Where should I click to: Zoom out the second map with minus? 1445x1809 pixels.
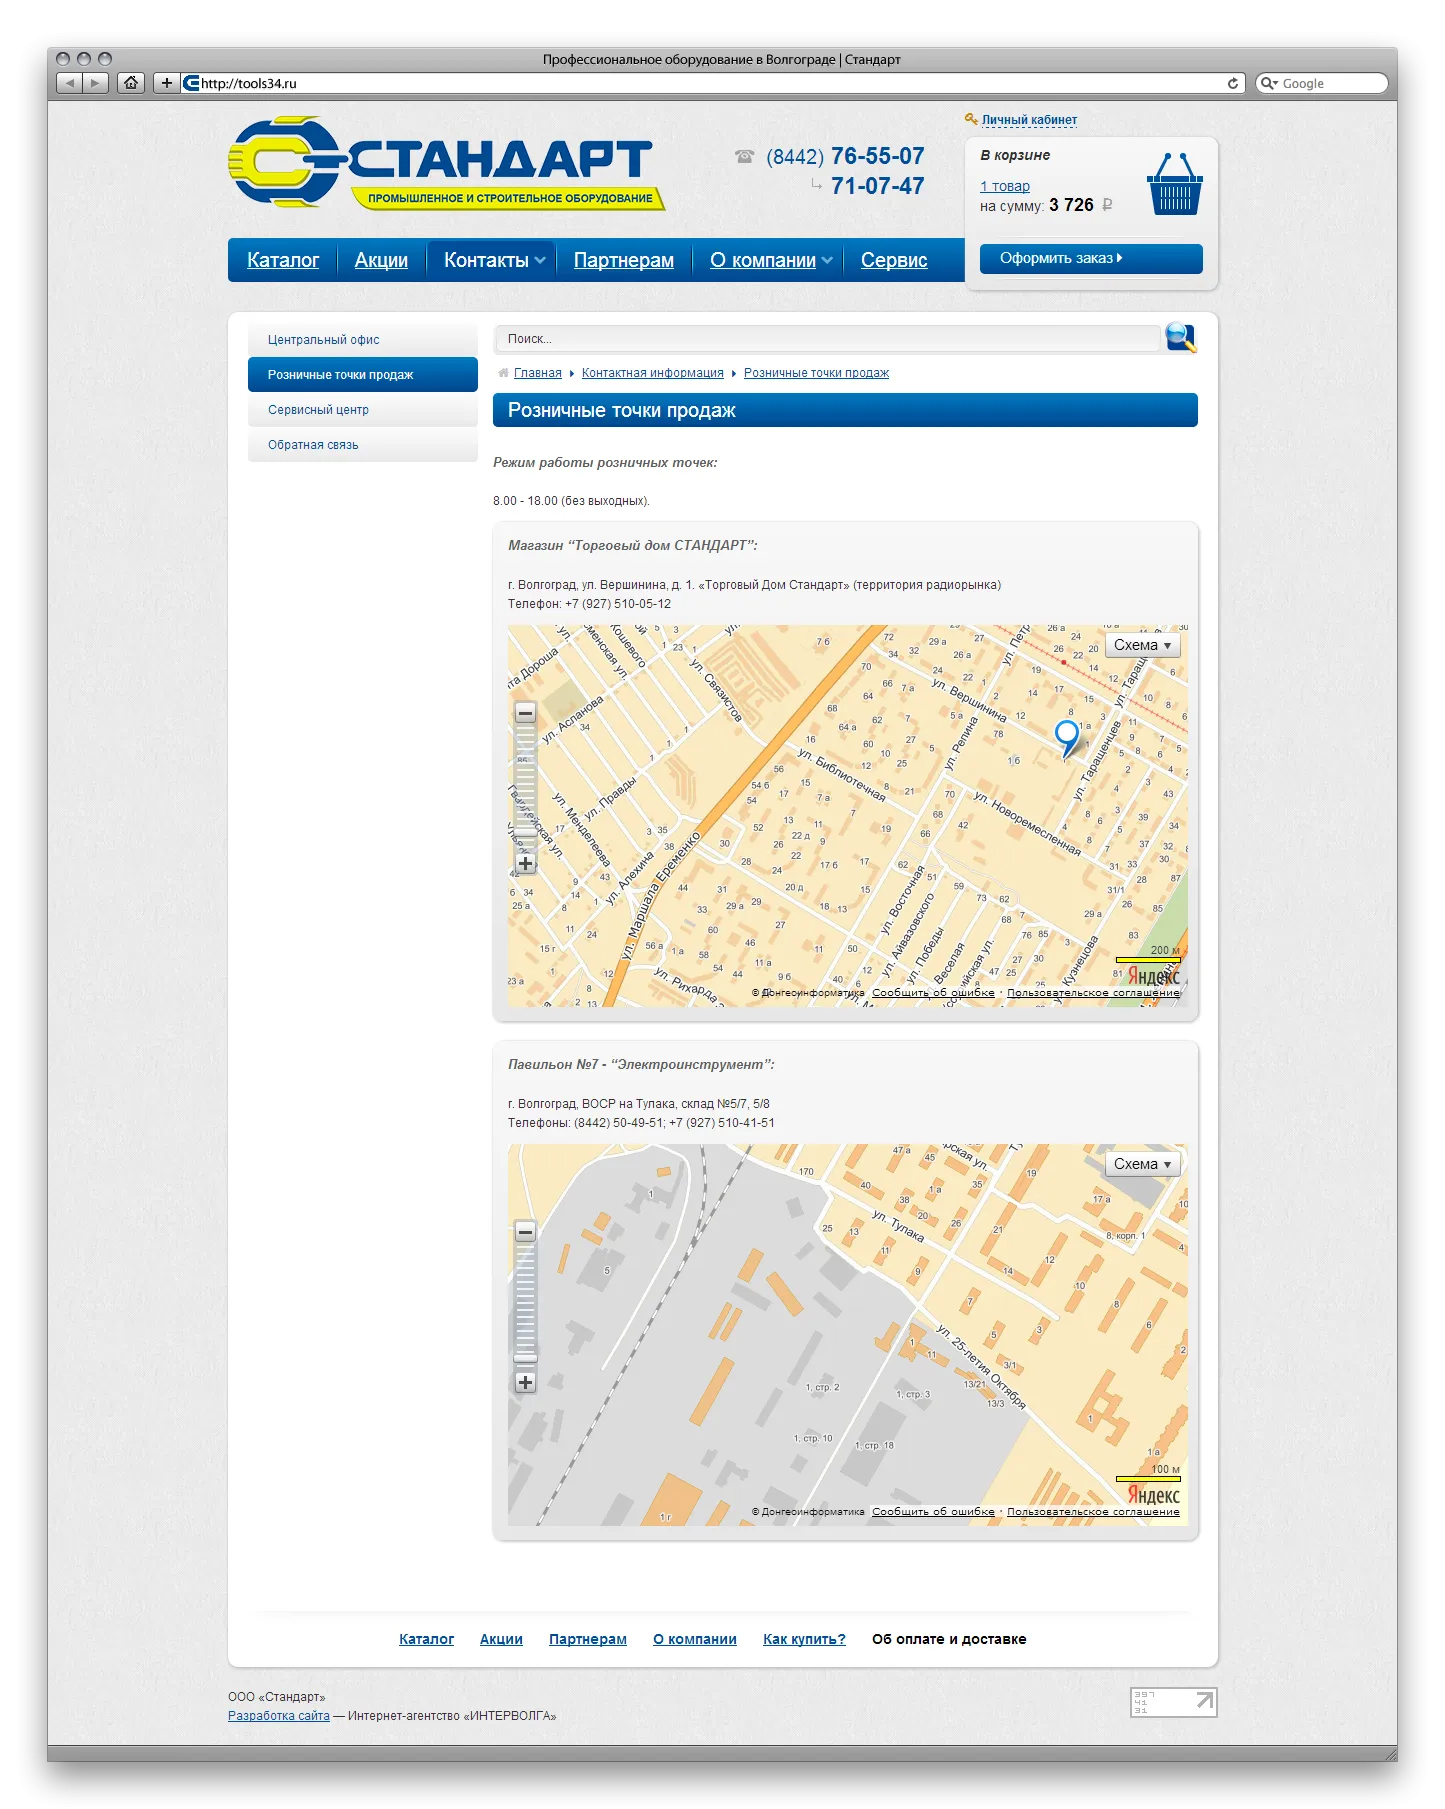pyautogui.click(x=525, y=1232)
